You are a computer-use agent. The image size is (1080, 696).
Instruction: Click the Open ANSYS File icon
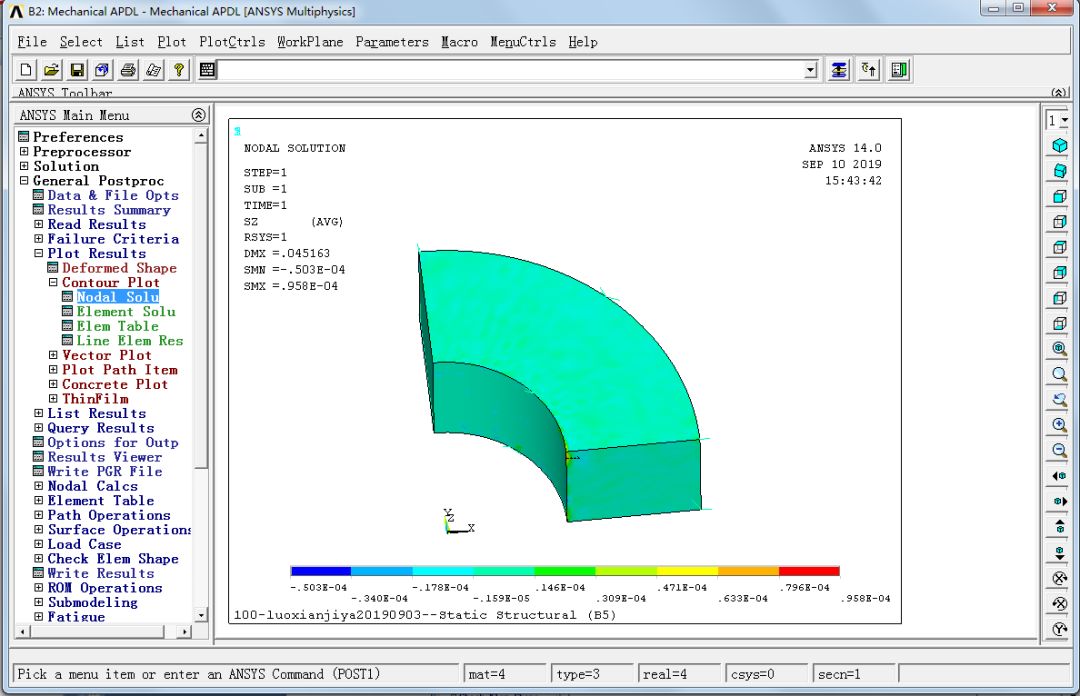52,70
